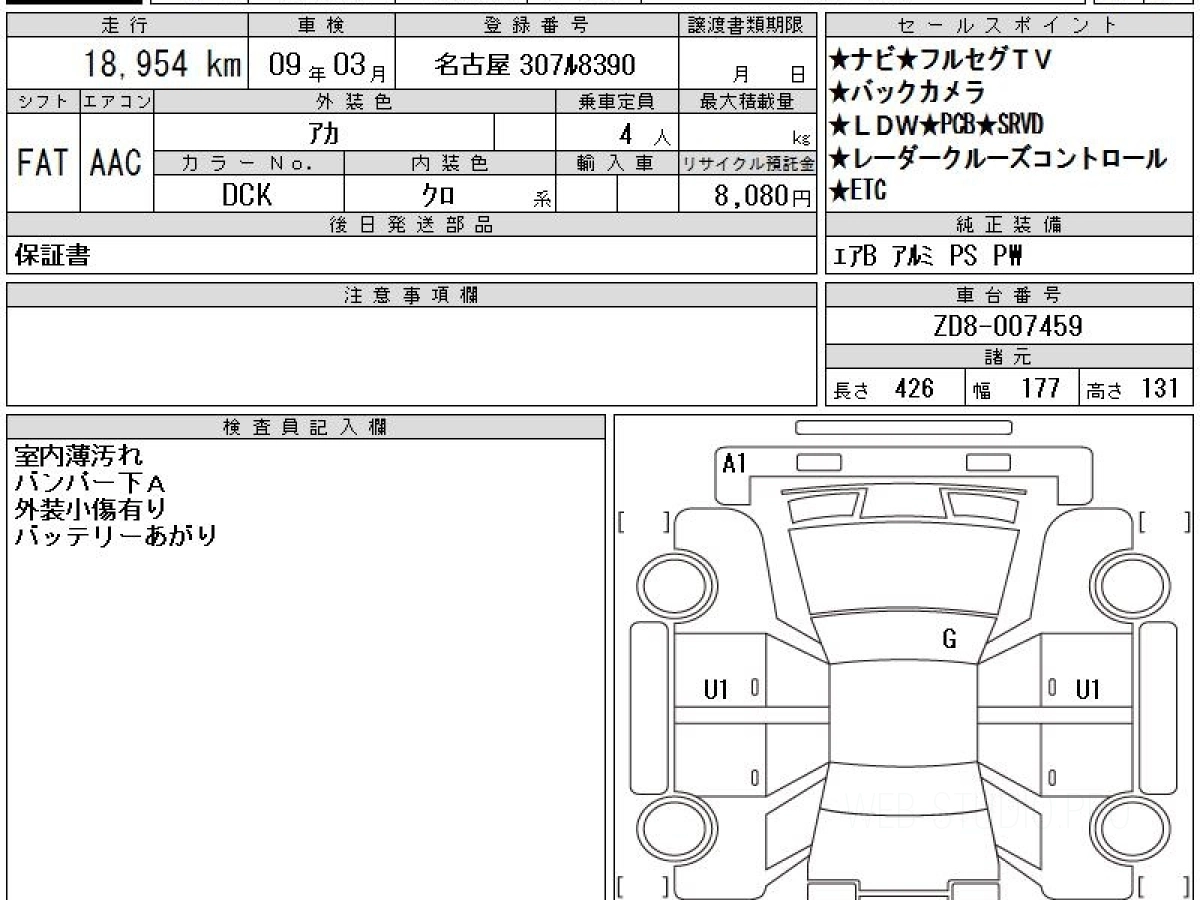The image size is (1200, 900).
Task: Click the 乗車定員 header cell
Action: click(x=617, y=101)
